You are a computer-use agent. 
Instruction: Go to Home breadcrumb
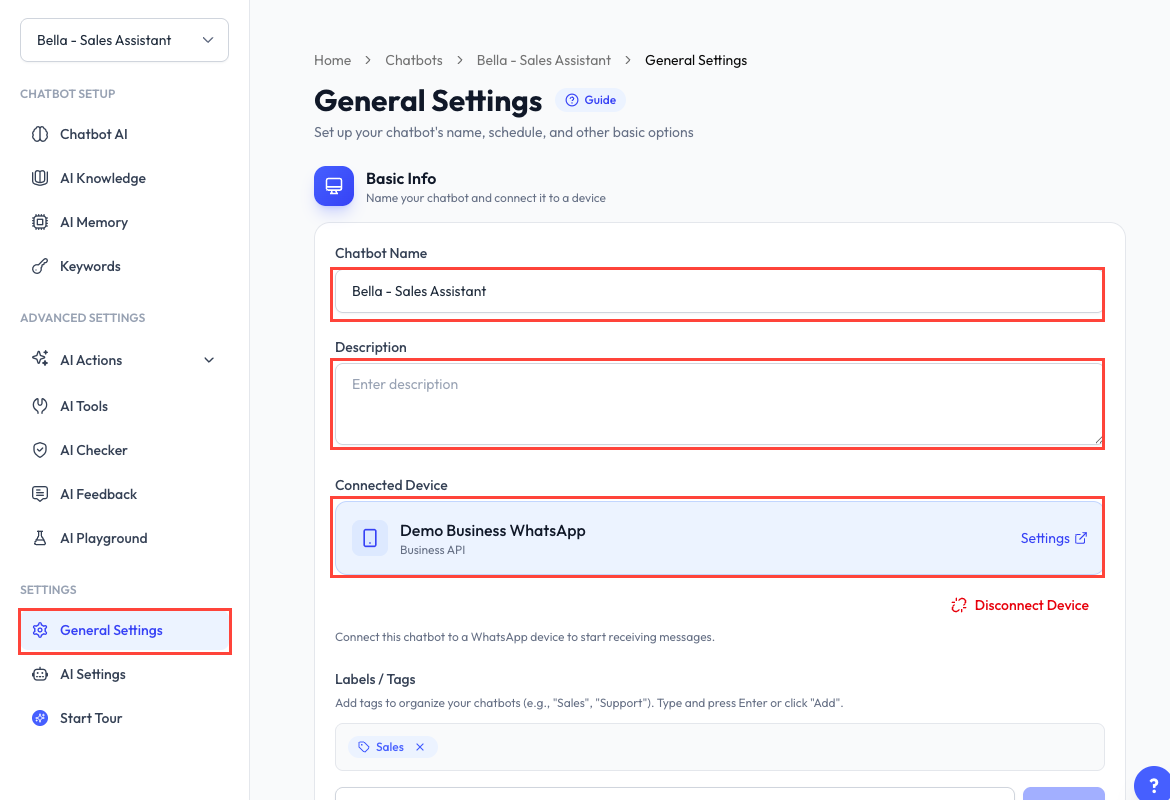tap(332, 60)
